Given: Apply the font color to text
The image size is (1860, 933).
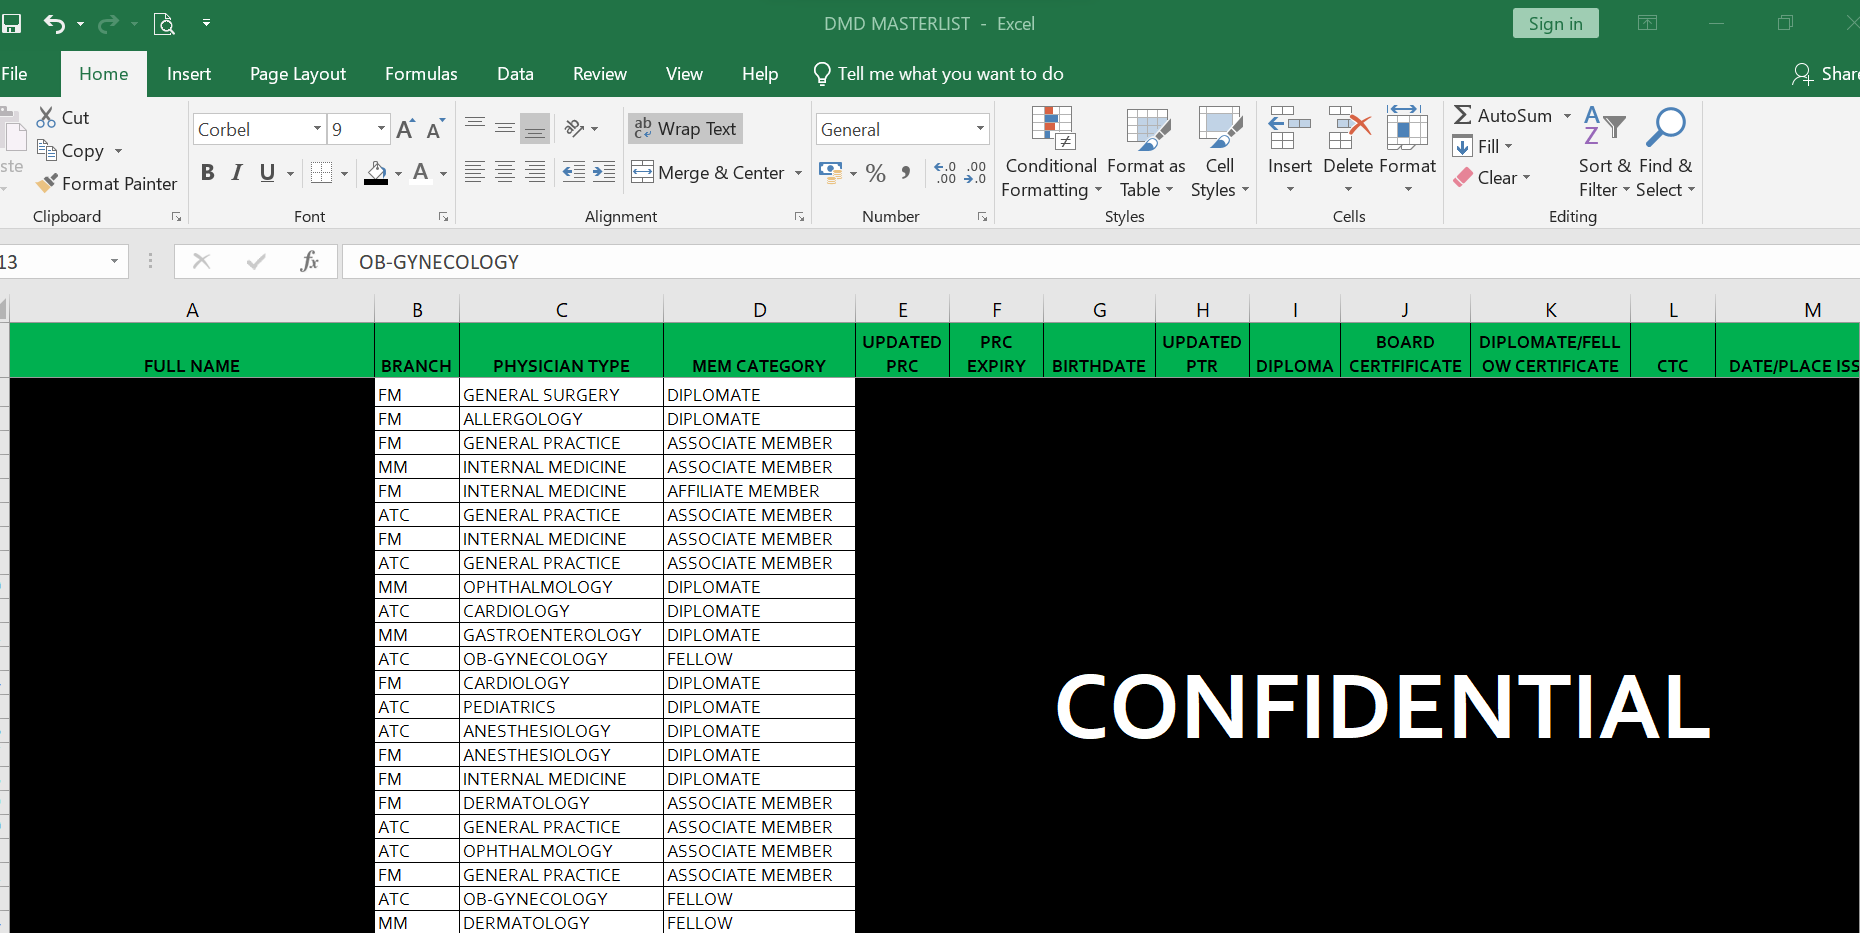Looking at the screenshot, I should point(421,173).
